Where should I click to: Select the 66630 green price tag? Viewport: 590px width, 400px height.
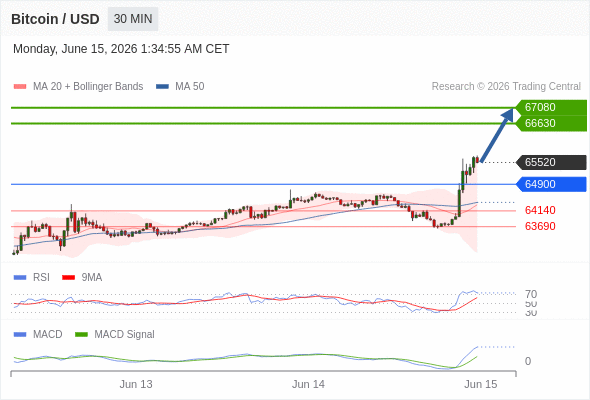pyautogui.click(x=551, y=123)
